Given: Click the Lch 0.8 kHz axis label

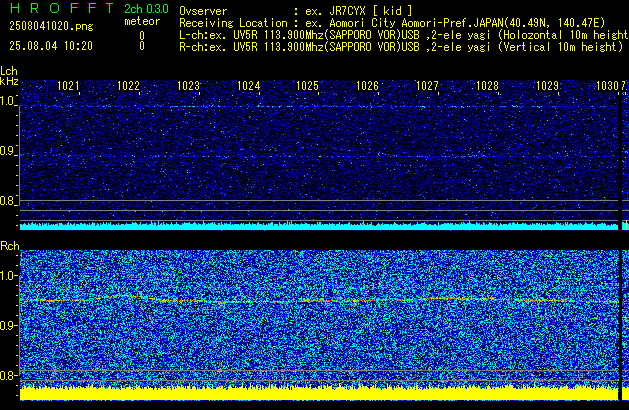Looking at the screenshot, I should tap(8, 201).
